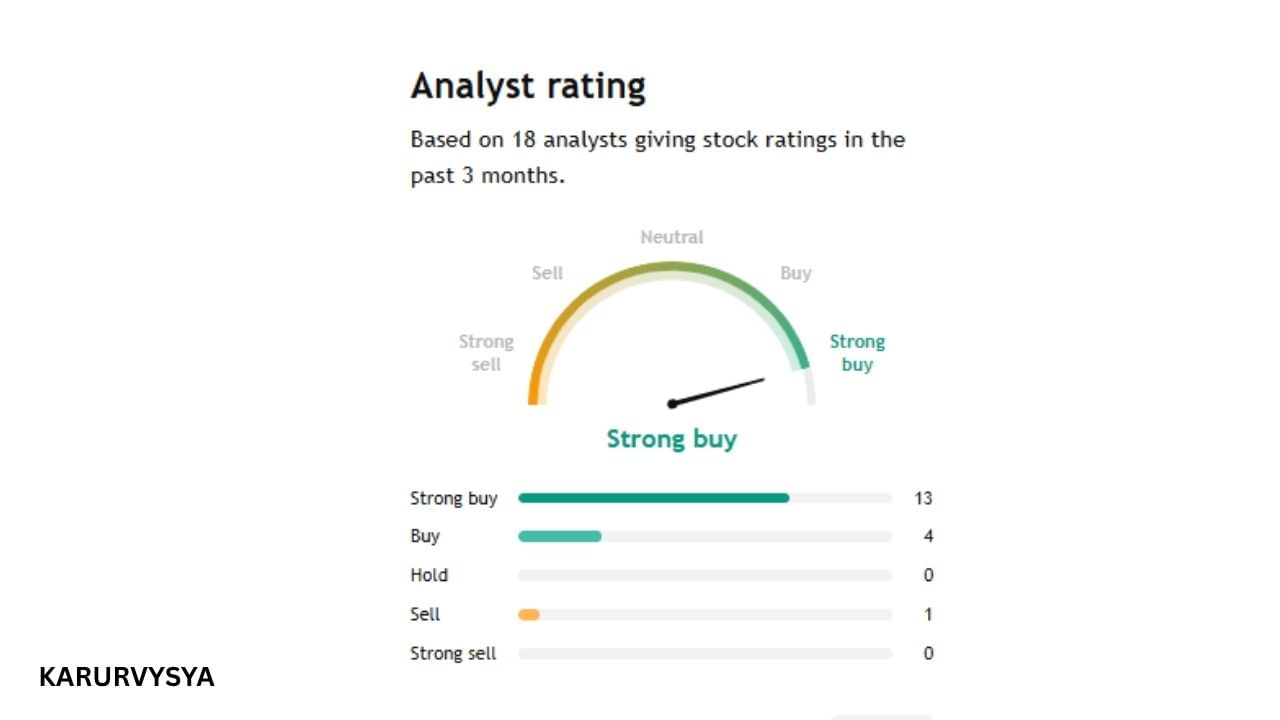Click the black gauge needle pointer
Image resolution: width=1280 pixels, height=720 pixels.
coord(720,391)
